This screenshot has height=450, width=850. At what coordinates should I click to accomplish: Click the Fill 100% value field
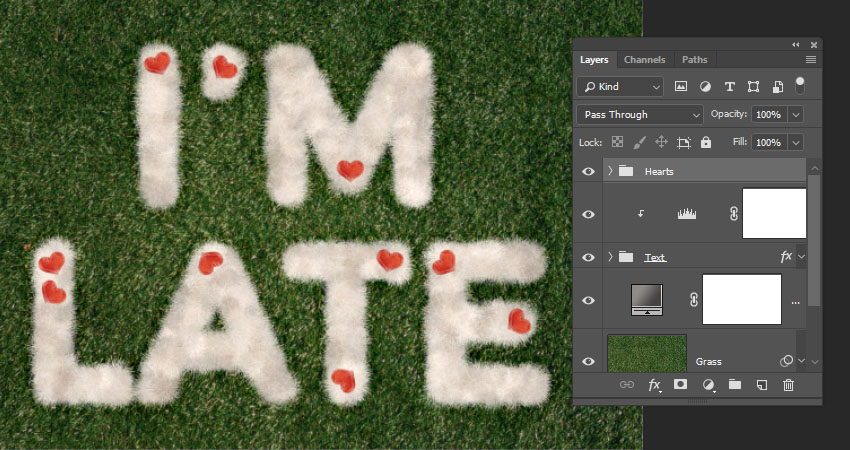(769, 143)
